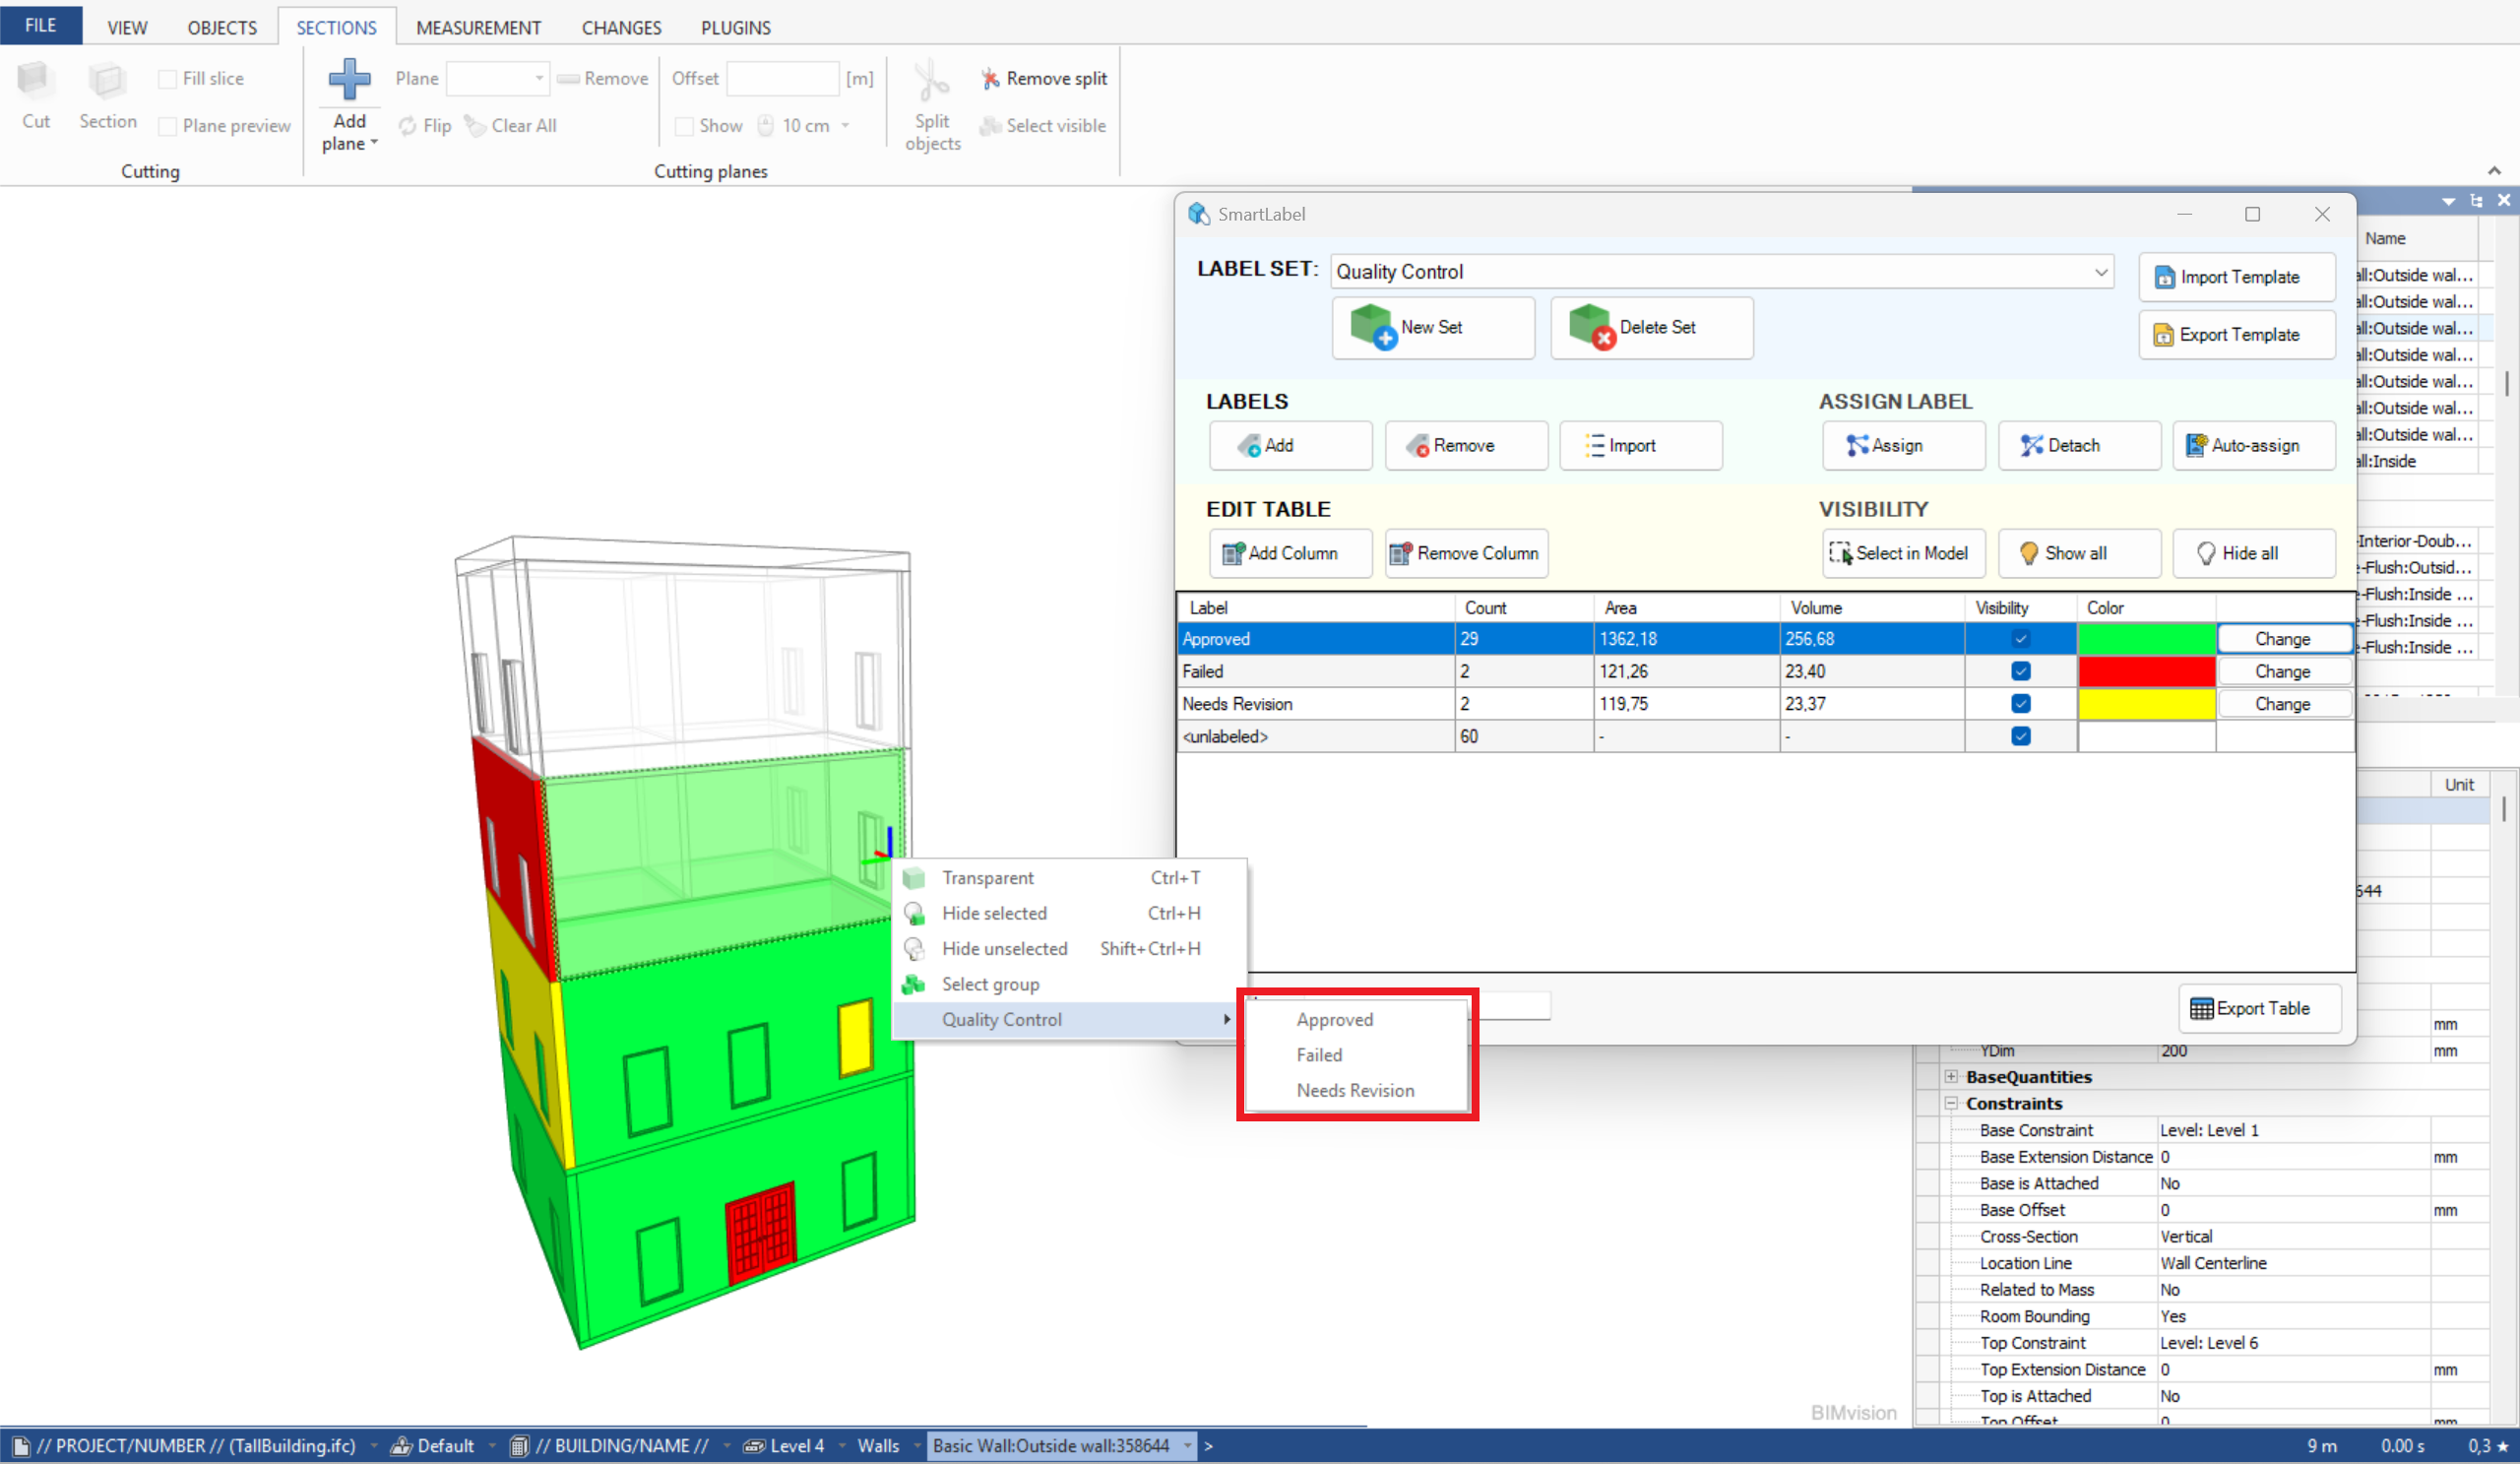Enable the Plane preview checkbox
The height and width of the screenshot is (1464, 2520).
pyautogui.click(x=168, y=126)
